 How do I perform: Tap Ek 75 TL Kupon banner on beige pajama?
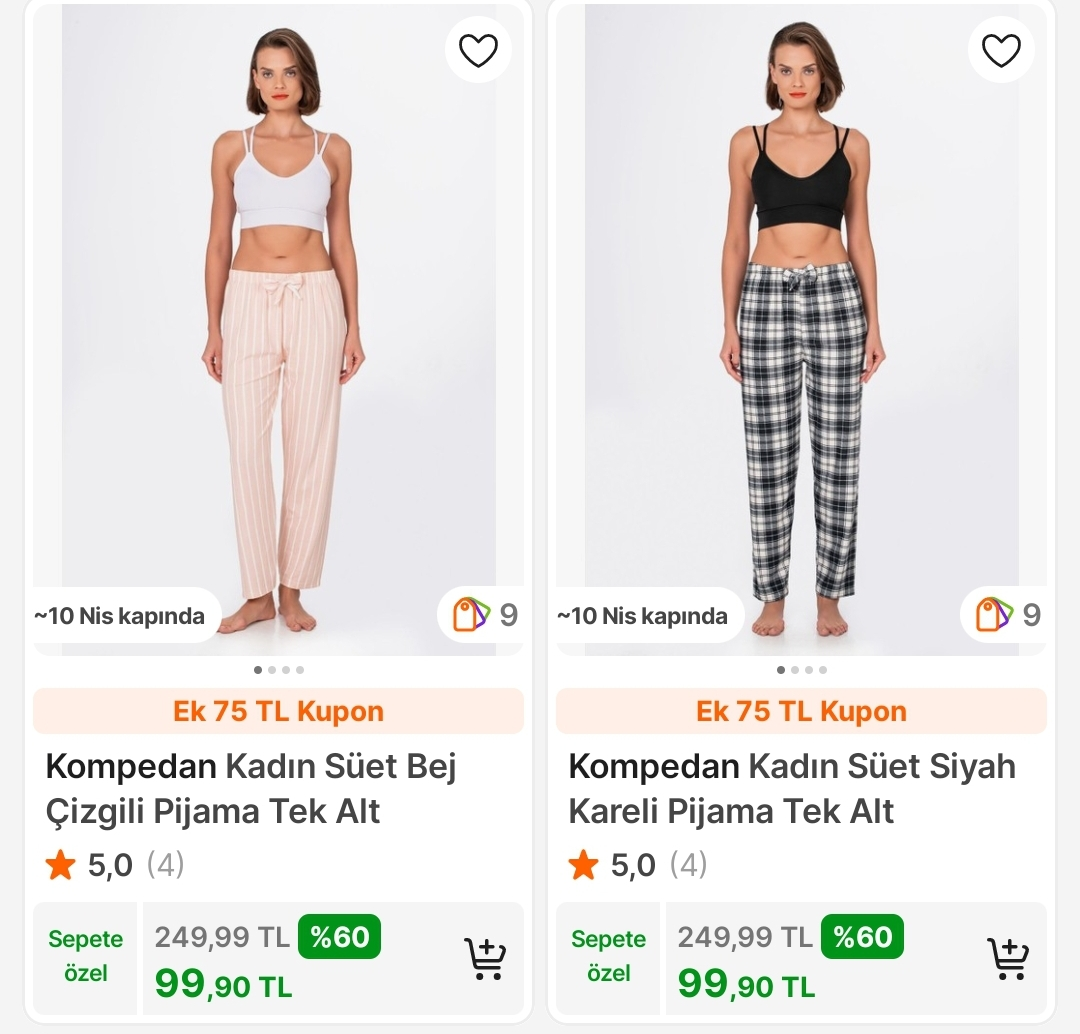pos(278,711)
